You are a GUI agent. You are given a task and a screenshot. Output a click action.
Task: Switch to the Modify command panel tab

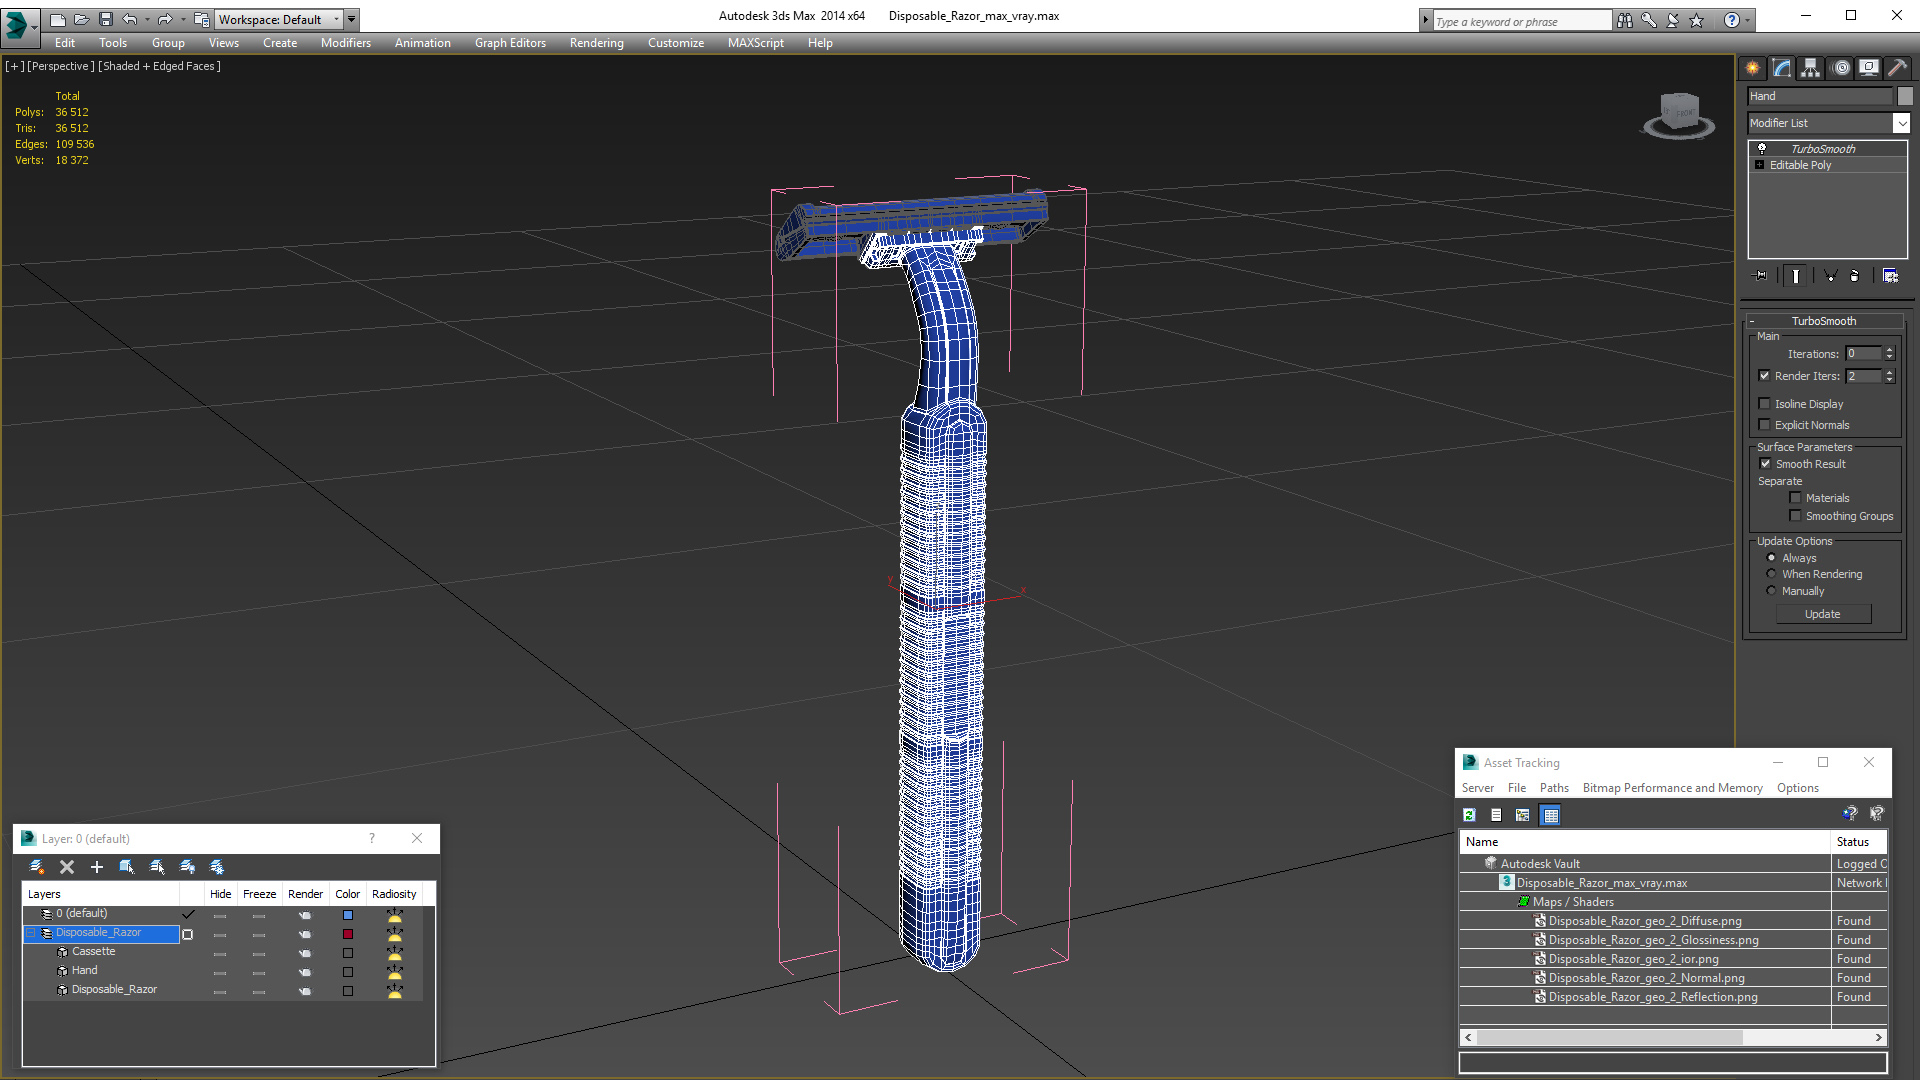click(1782, 68)
